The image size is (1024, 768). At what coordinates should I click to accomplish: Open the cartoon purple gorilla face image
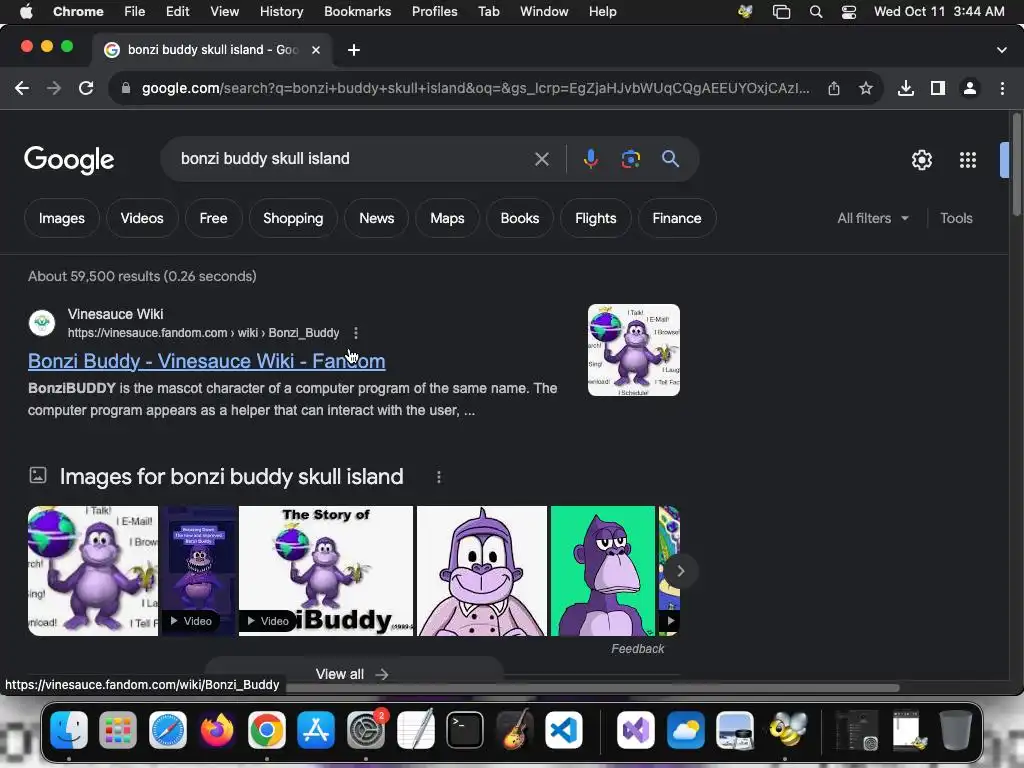click(482, 571)
